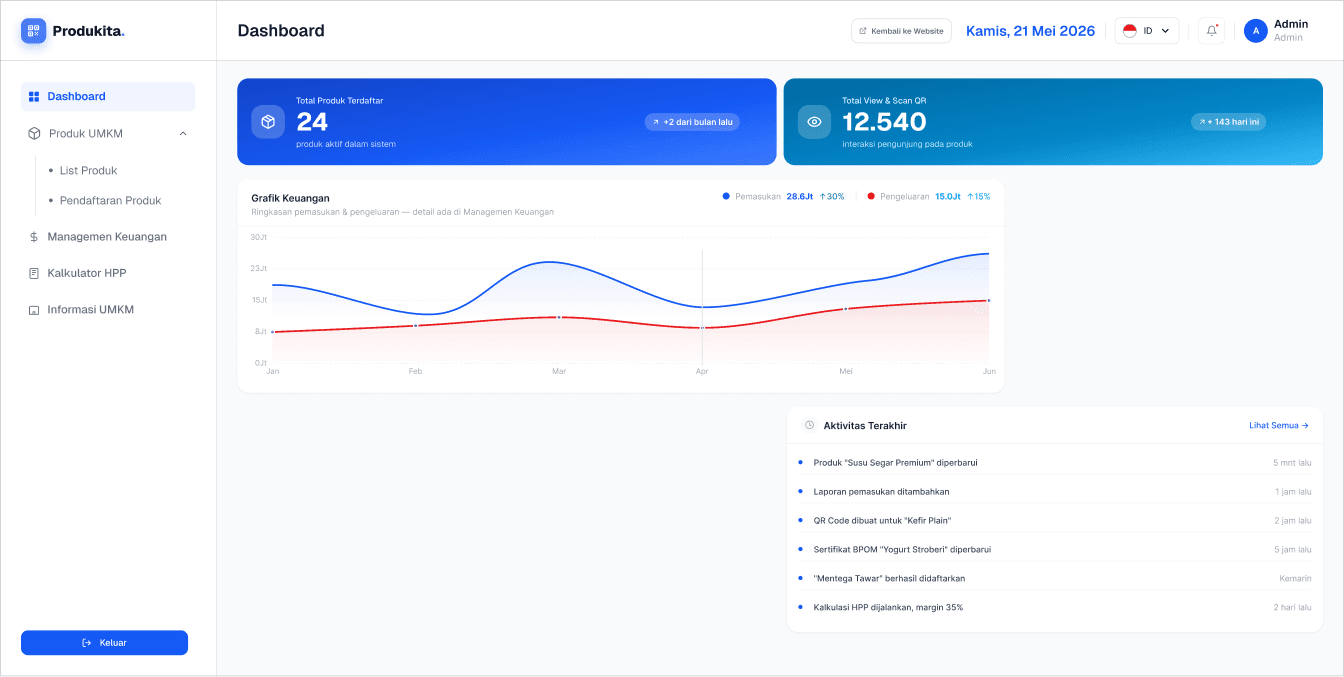Screen dimensions: 1344x677
Task: Open notifications bell icon
Action: click(x=1212, y=31)
